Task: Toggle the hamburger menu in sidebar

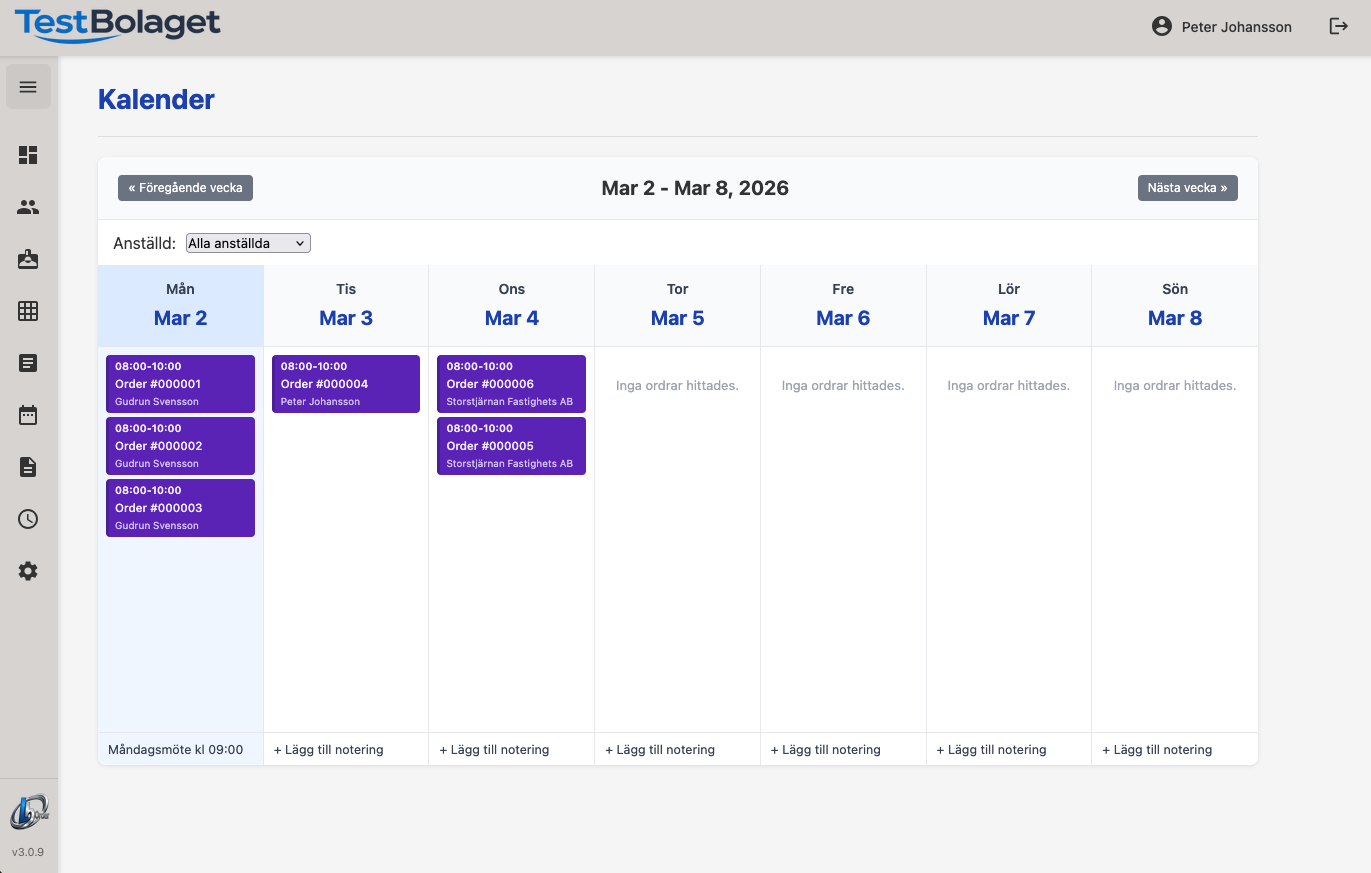Action: [28, 87]
